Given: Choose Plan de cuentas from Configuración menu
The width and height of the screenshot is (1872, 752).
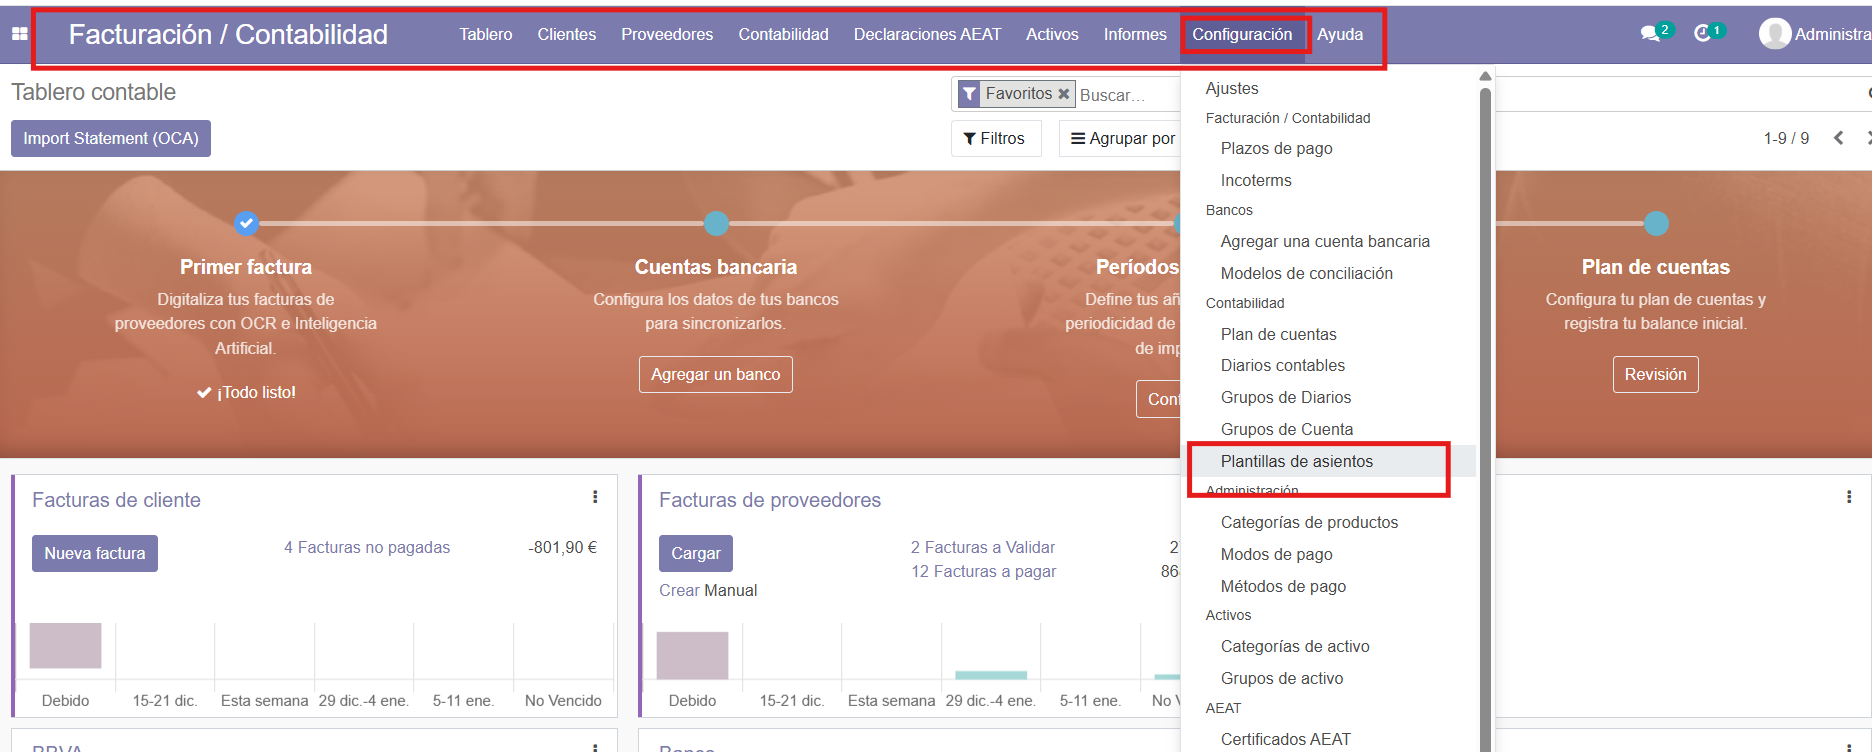Looking at the screenshot, I should click(x=1278, y=334).
